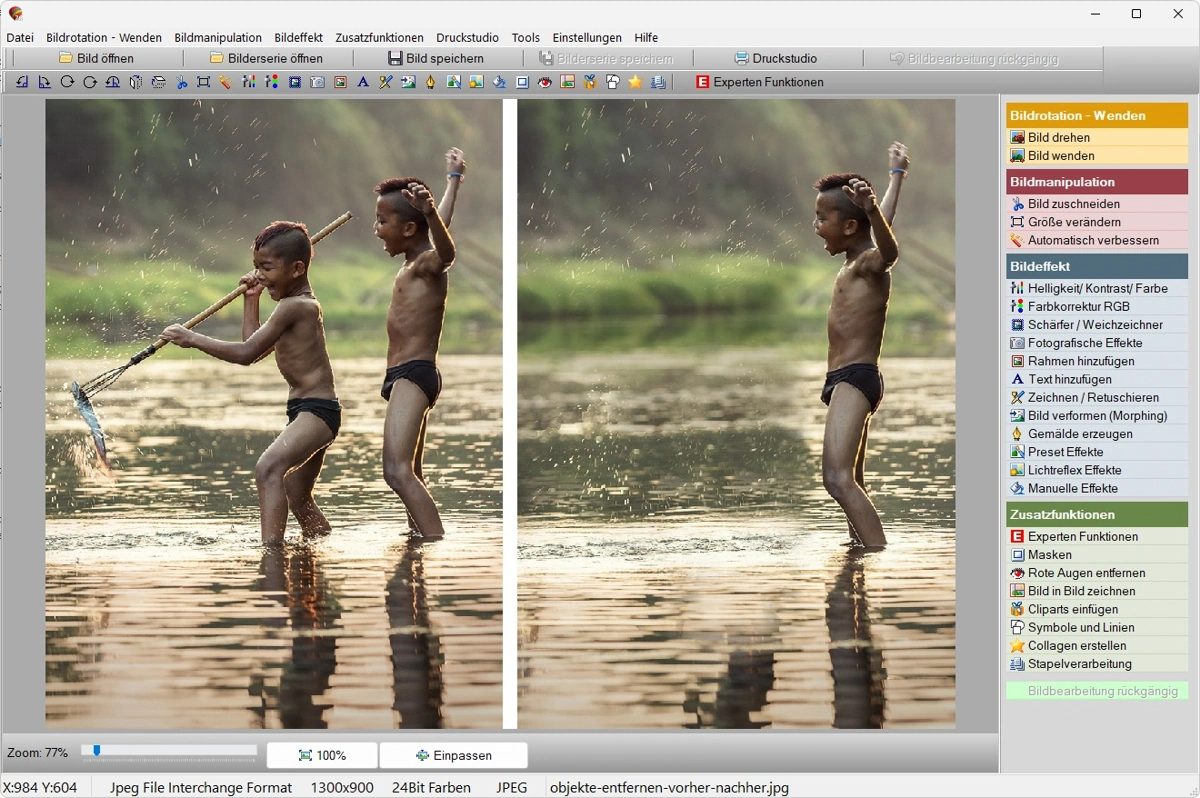Click the red eye removal icon in the toolbar
Screen dimensions: 1200x798
[x=545, y=82]
